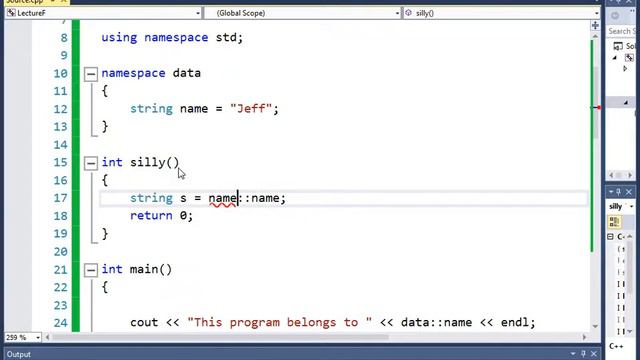Click the underlined 'name' error on line 17
The height and width of the screenshot is (360, 640).
[222, 198]
